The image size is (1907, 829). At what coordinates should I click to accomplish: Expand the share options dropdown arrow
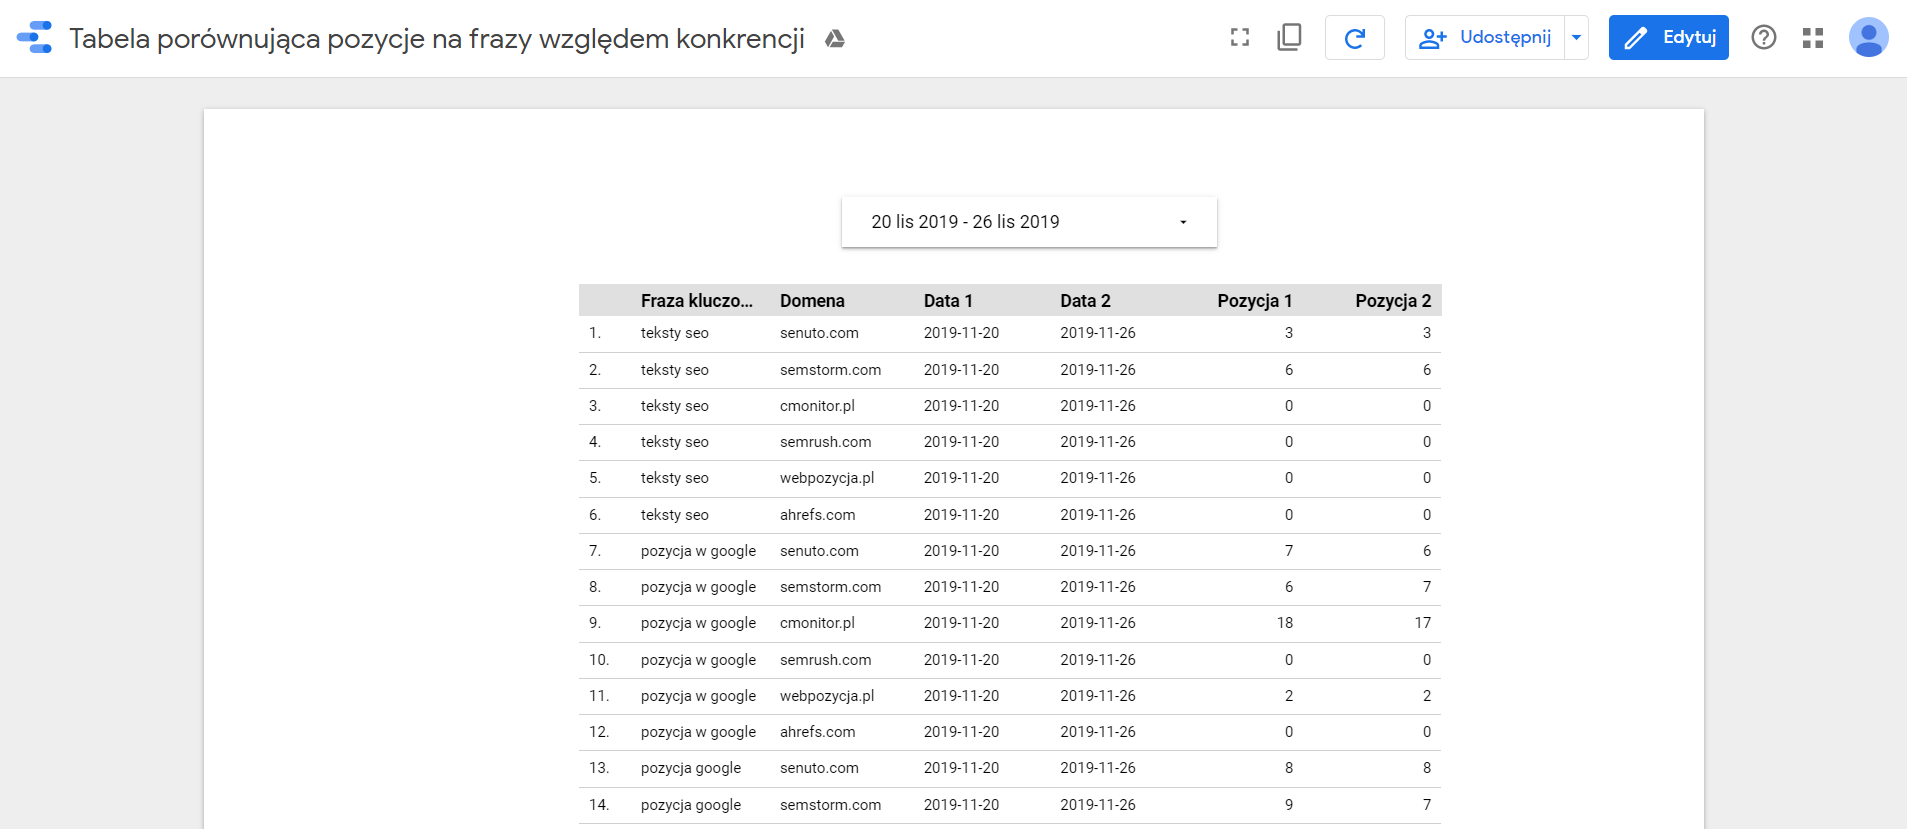(x=1576, y=38)
